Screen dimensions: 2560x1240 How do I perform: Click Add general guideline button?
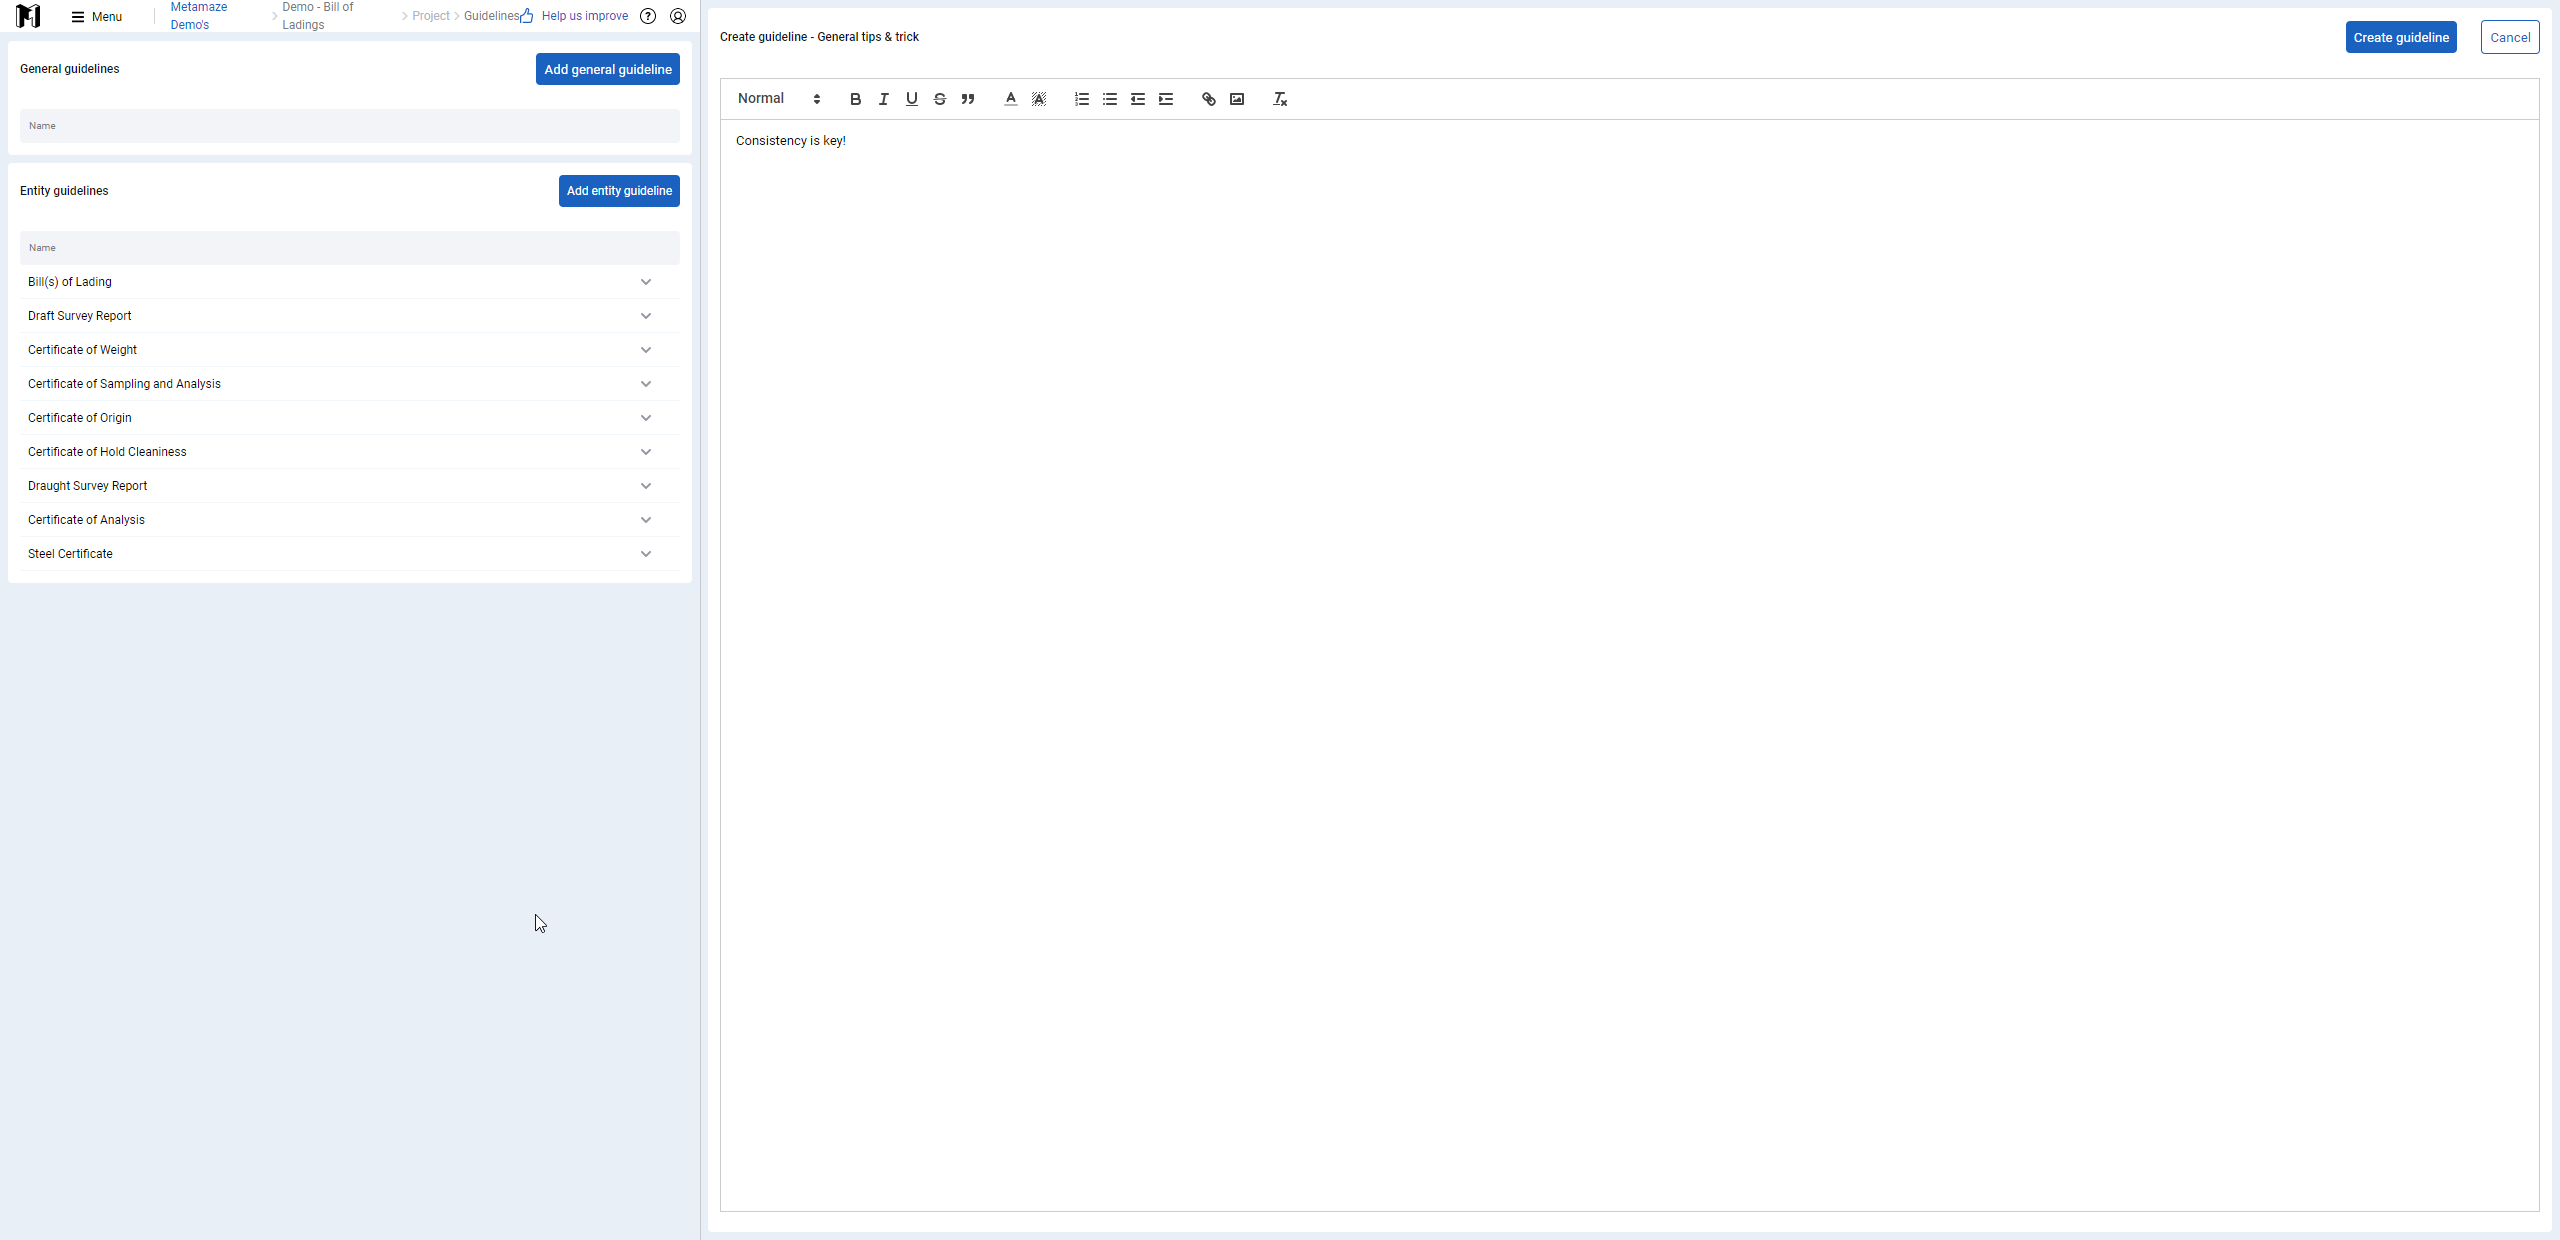(608, 69)
